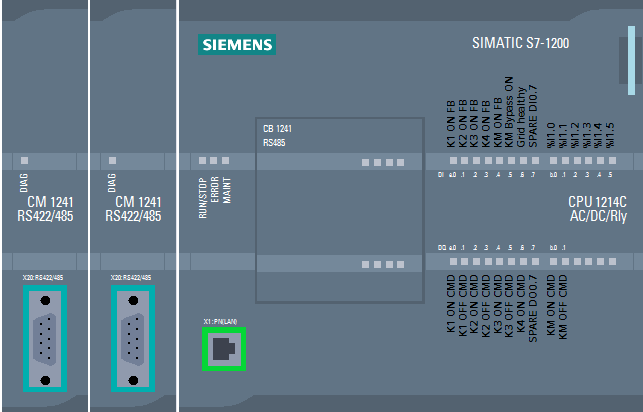643x412 pixels.
Task: Click the K4 ON FB input label
Action: tap(486, 124)
